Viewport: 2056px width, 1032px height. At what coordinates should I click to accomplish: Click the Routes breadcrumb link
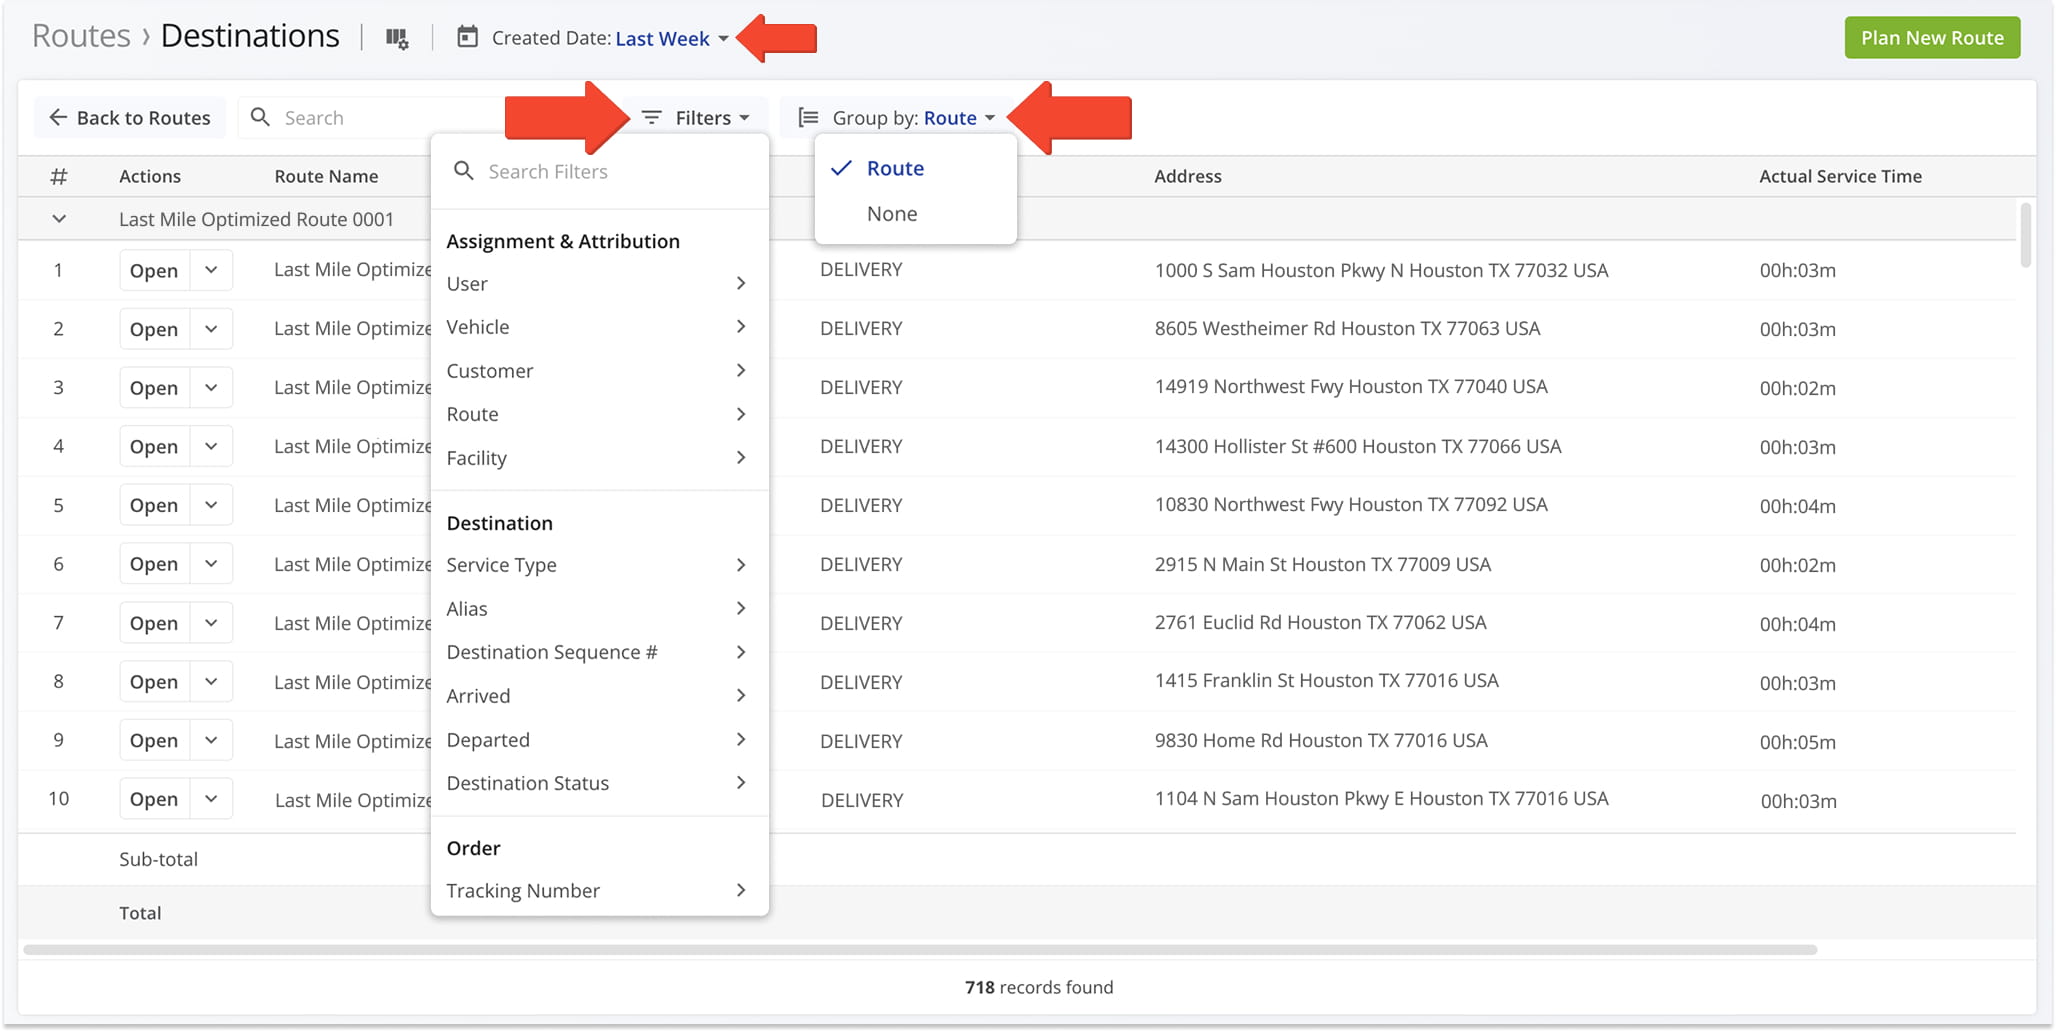(81, 36)
